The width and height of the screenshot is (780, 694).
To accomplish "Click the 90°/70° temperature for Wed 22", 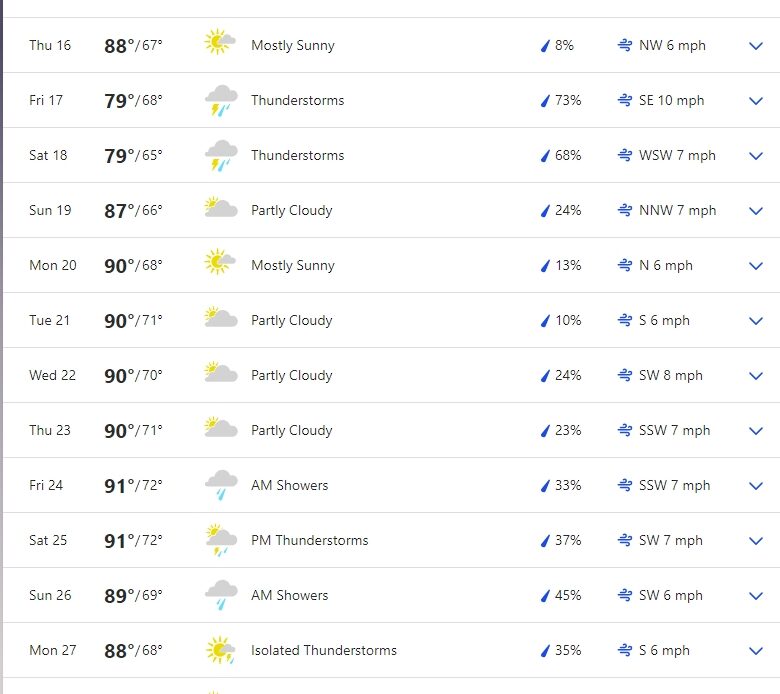I will (x=133, y=375).
